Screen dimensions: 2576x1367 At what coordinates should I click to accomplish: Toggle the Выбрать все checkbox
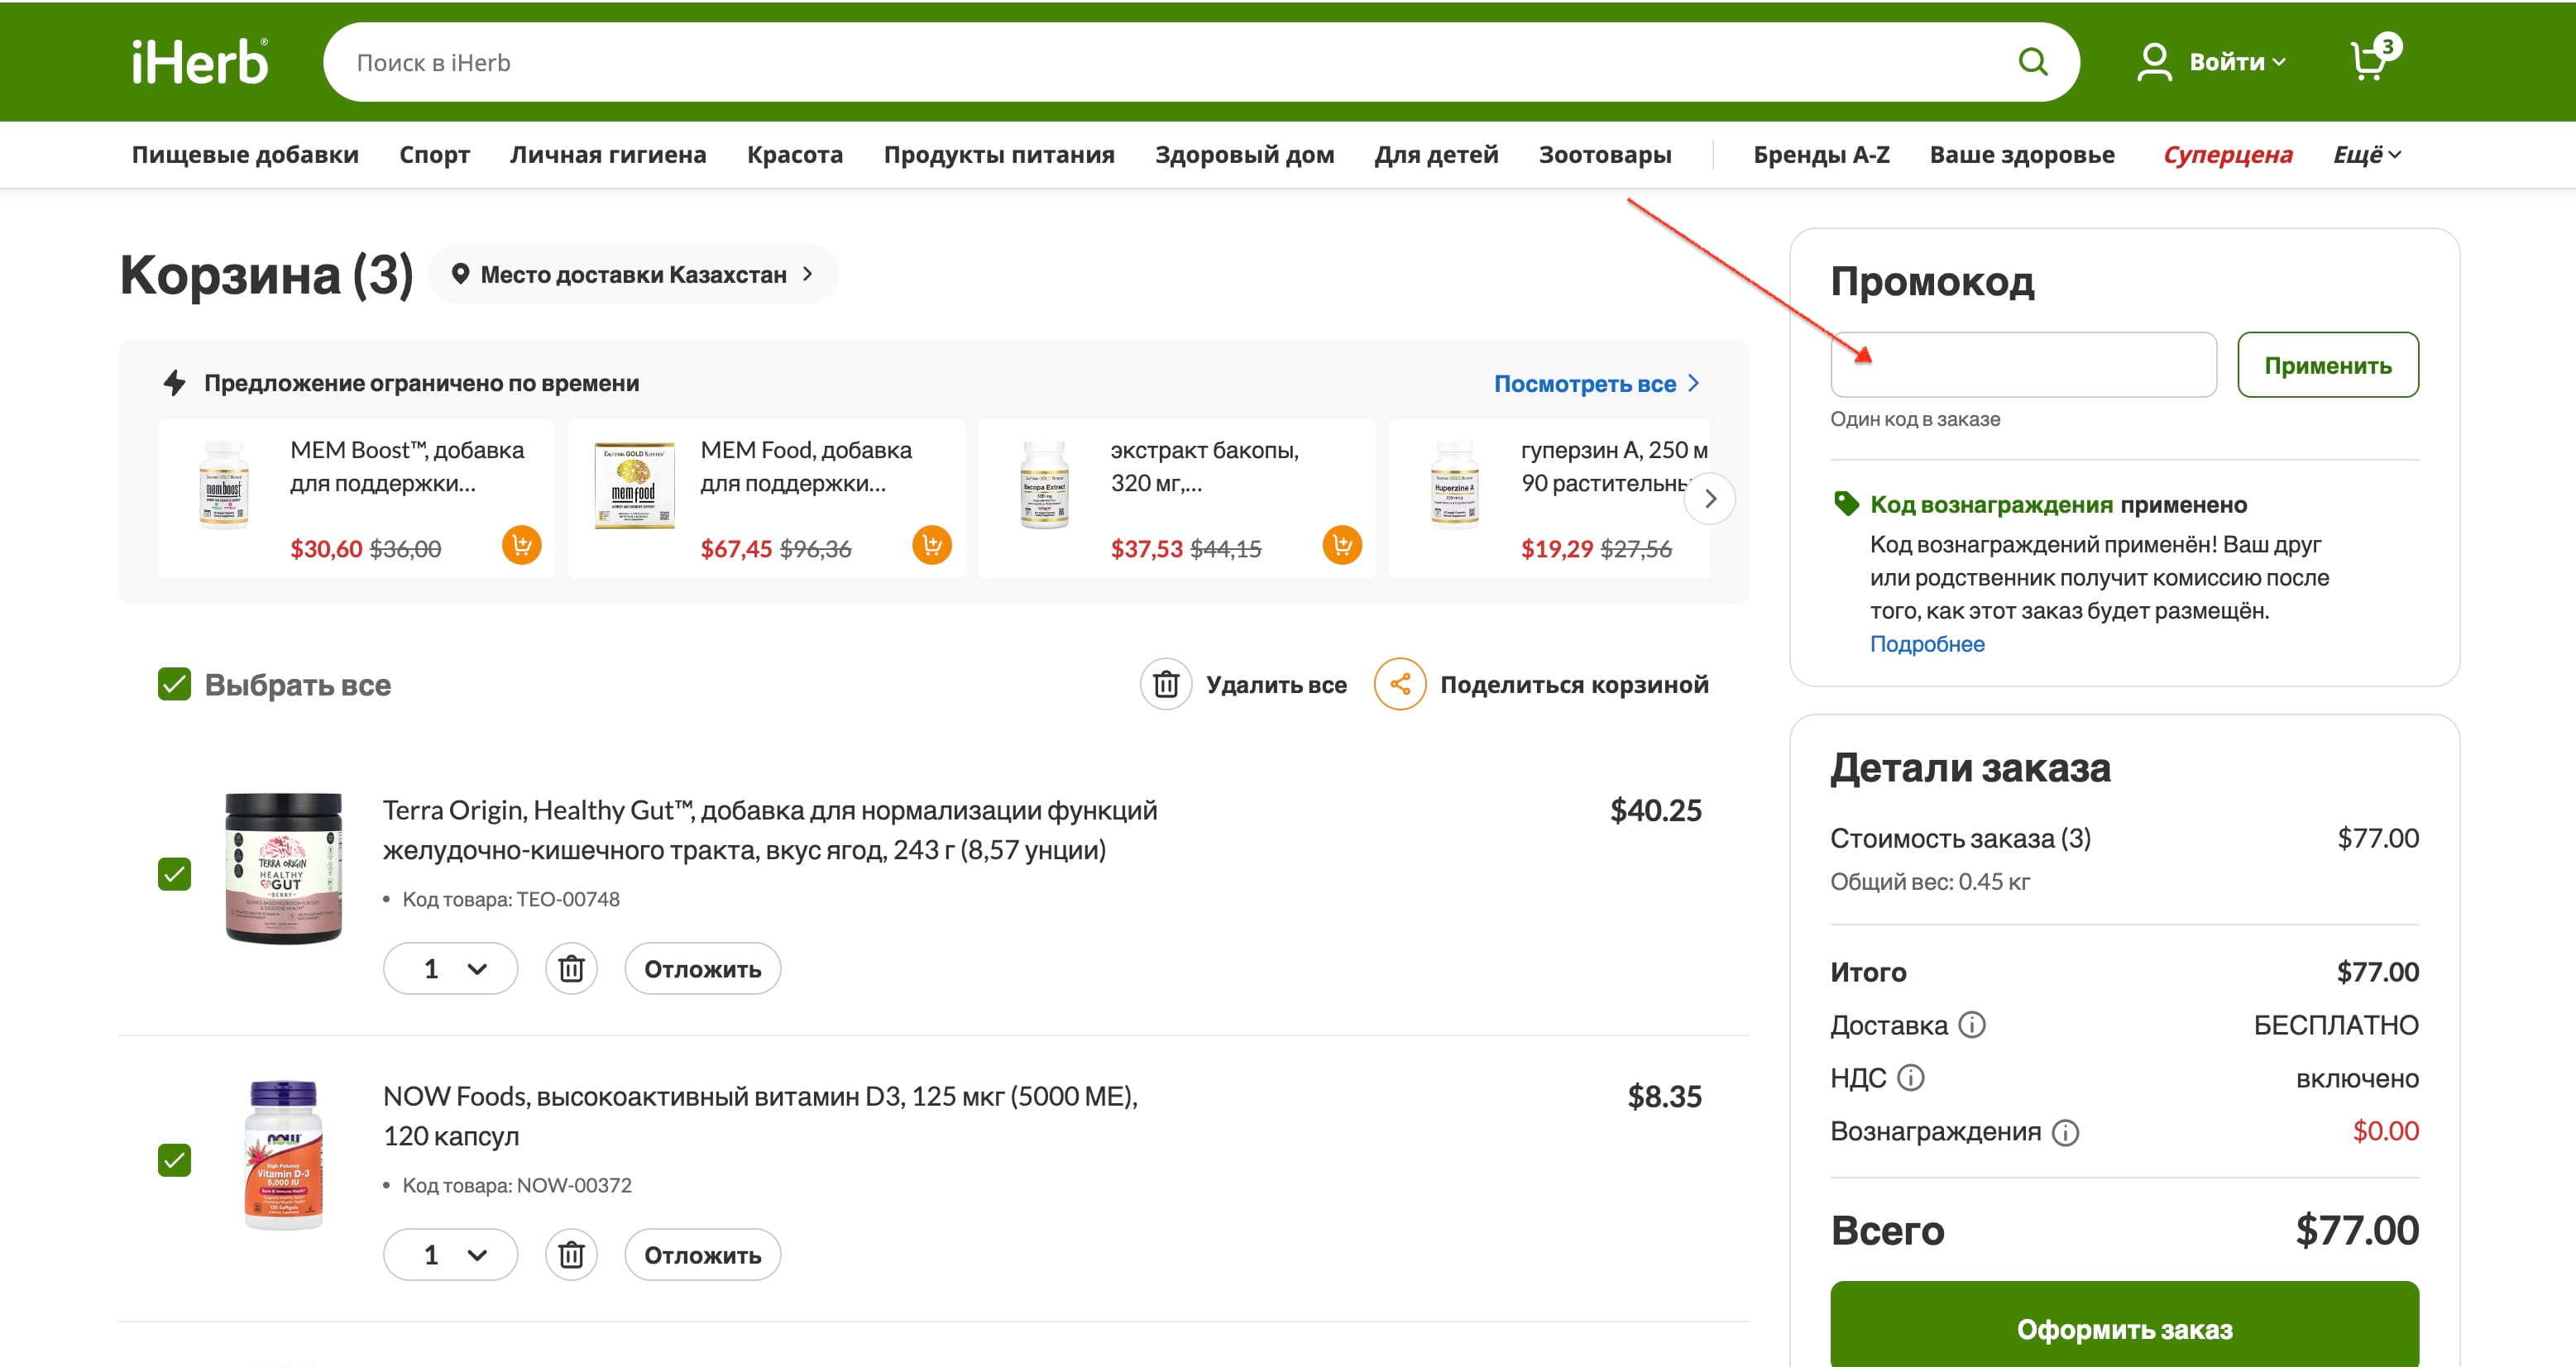click(175, 684)
